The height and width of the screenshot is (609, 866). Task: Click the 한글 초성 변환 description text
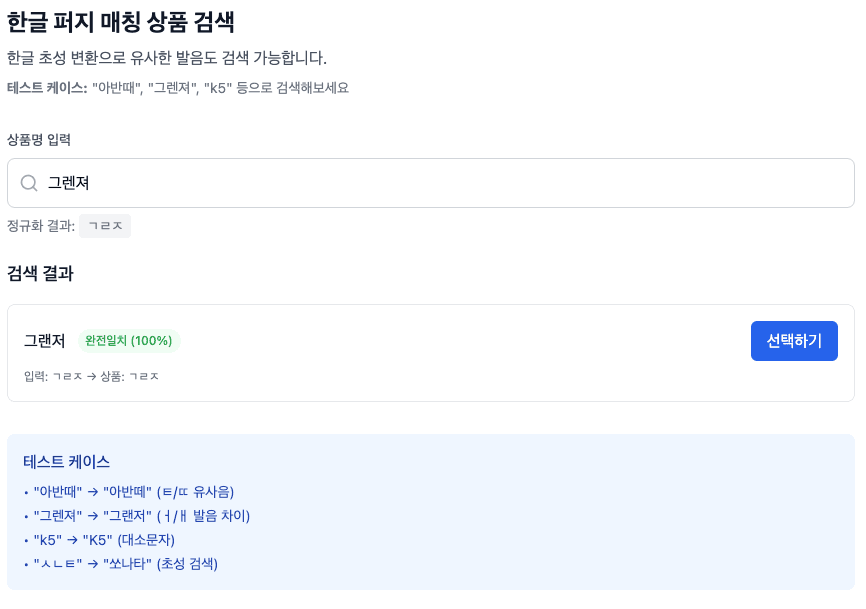click(x=167, y=58)
